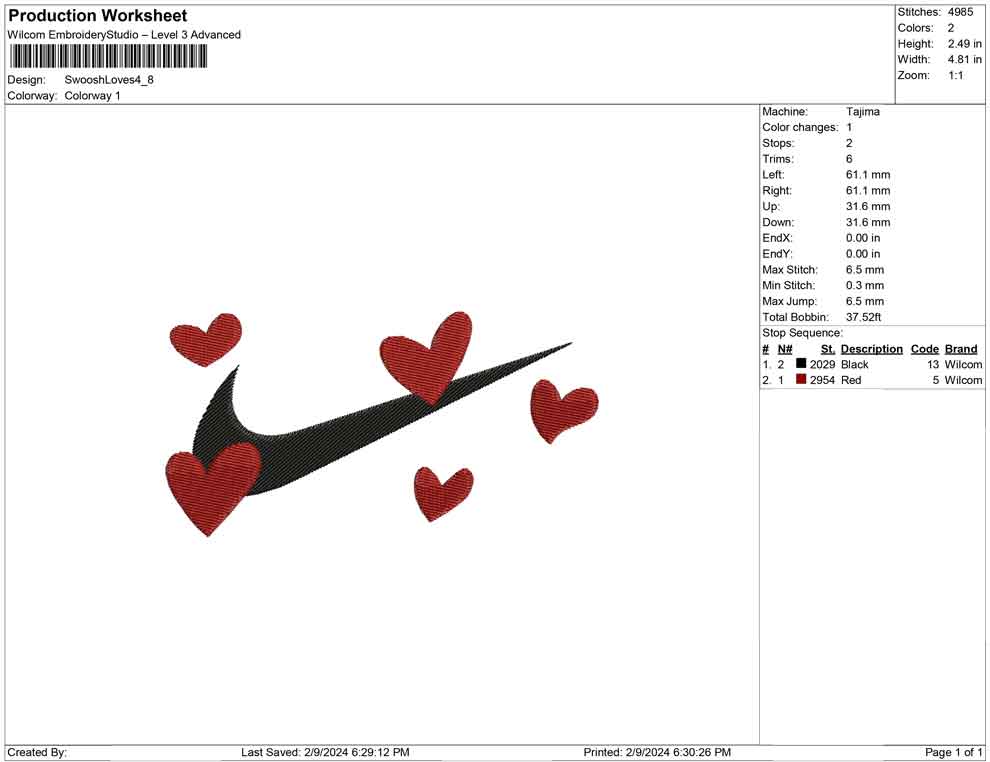Image resolution: width=990 pixels, height=762 pixels.
Task: Click the 'Stops:' label
Action: [778, 143]
